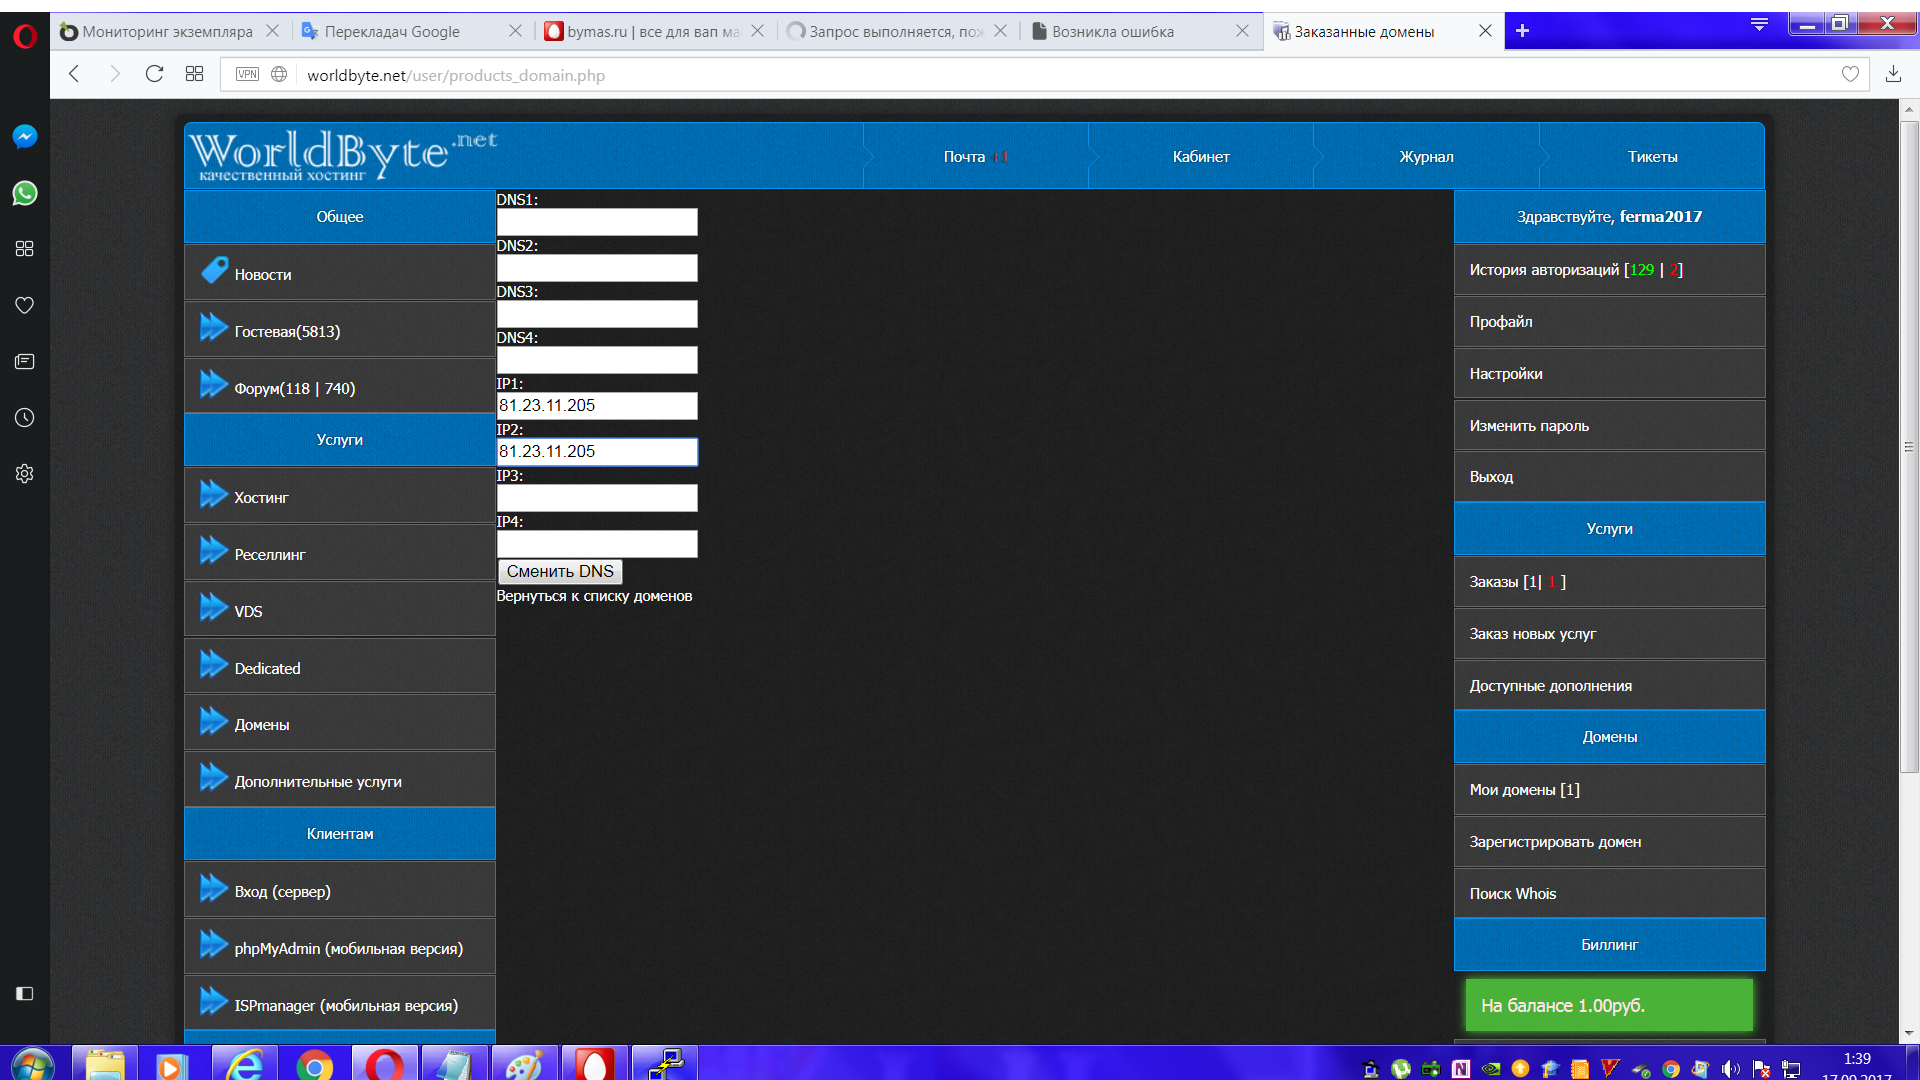Open Opera sidebar settings gear

tap(25, 473)
